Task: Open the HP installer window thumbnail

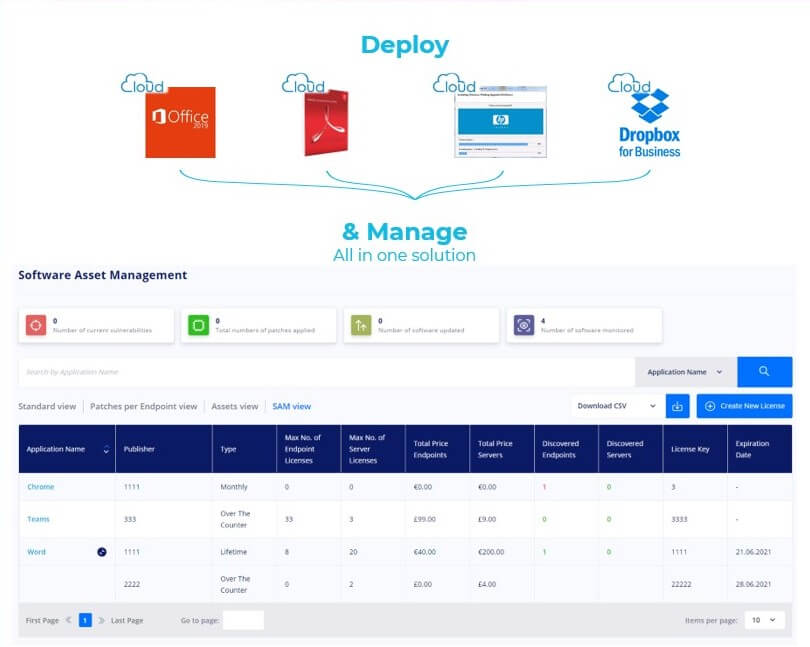Action: [500, 122]
